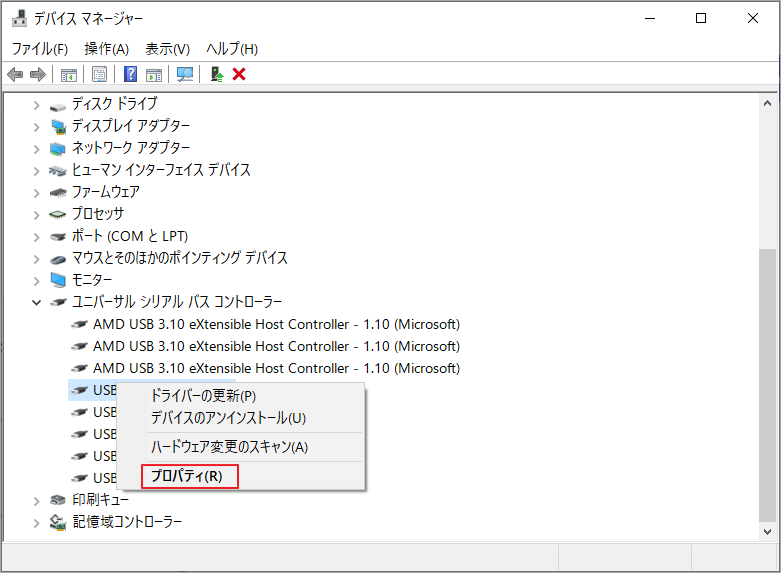Expand the ファームウェア node
Image resolution: width=781 pixels, height=573 pixels.
tap(36, 193)
